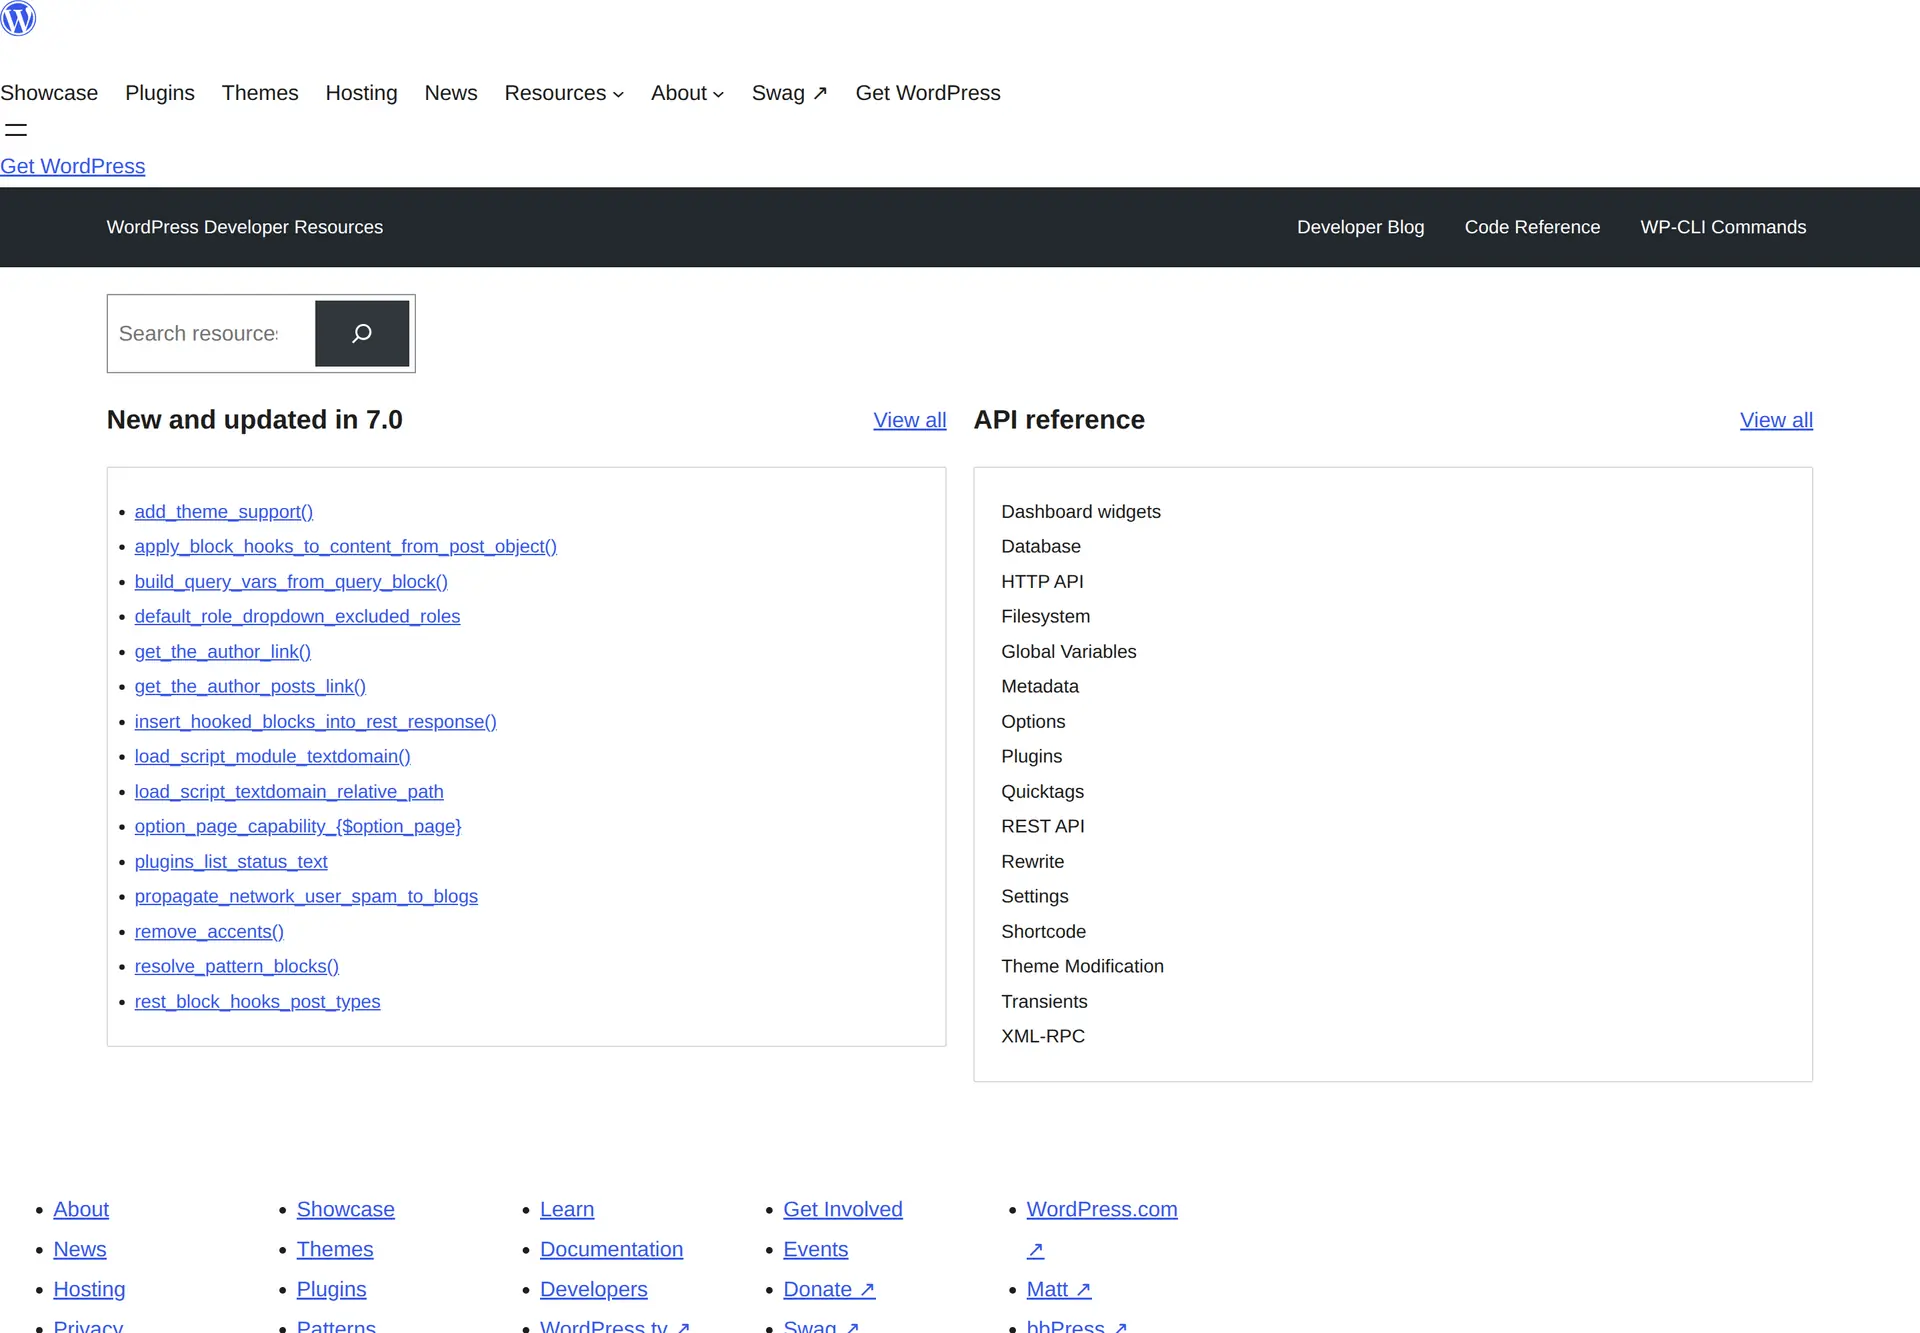
Task: Open Showcase link in footer
Action: coord(346,1210)
